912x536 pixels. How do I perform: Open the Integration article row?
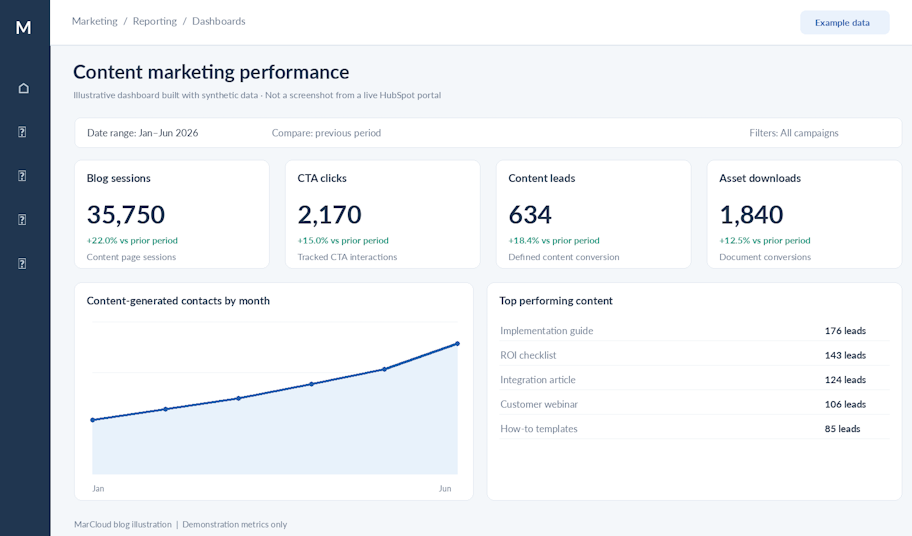694,380
